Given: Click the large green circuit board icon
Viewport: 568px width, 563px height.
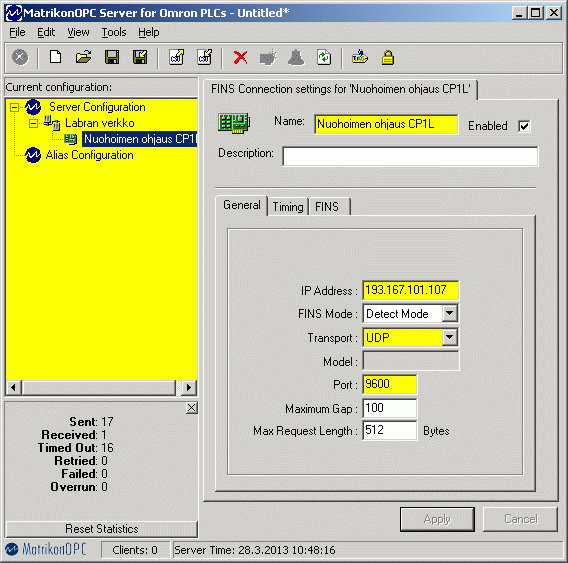Looking at the screenshot, I should 234,123.
